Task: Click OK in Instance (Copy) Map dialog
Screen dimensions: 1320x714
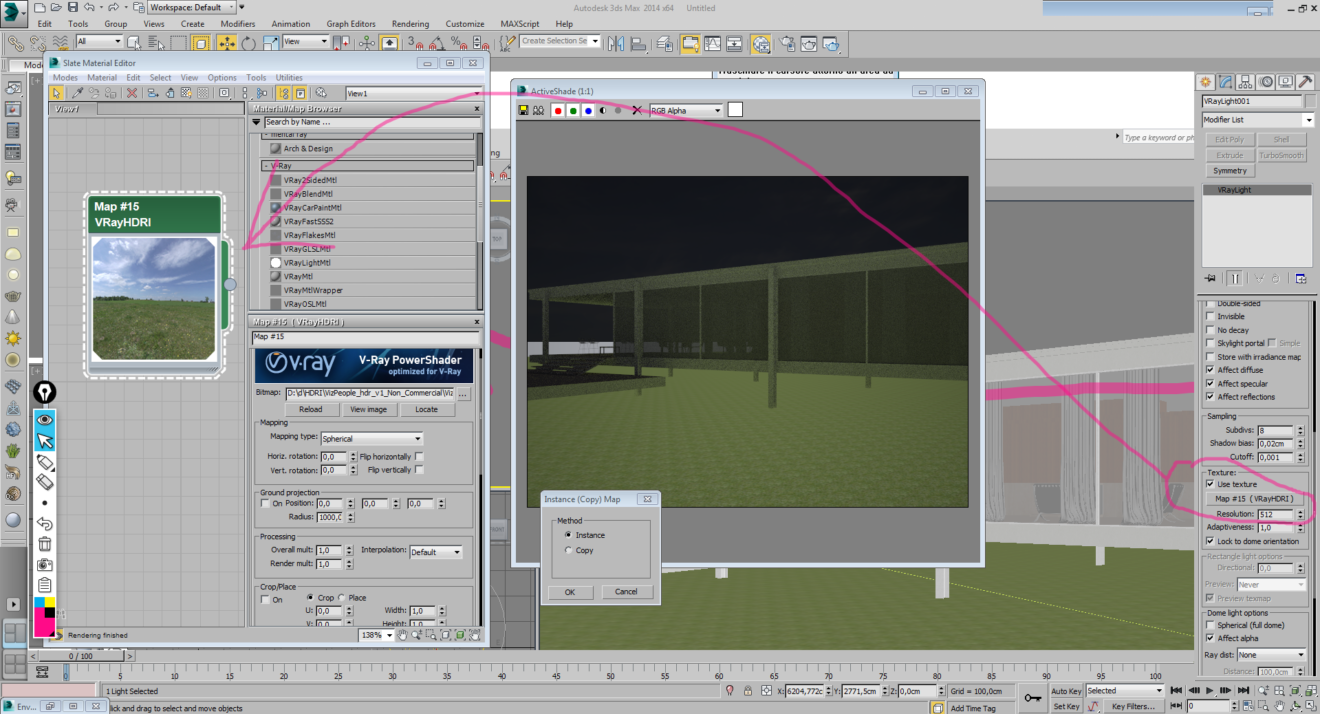Action: point(570,592)
